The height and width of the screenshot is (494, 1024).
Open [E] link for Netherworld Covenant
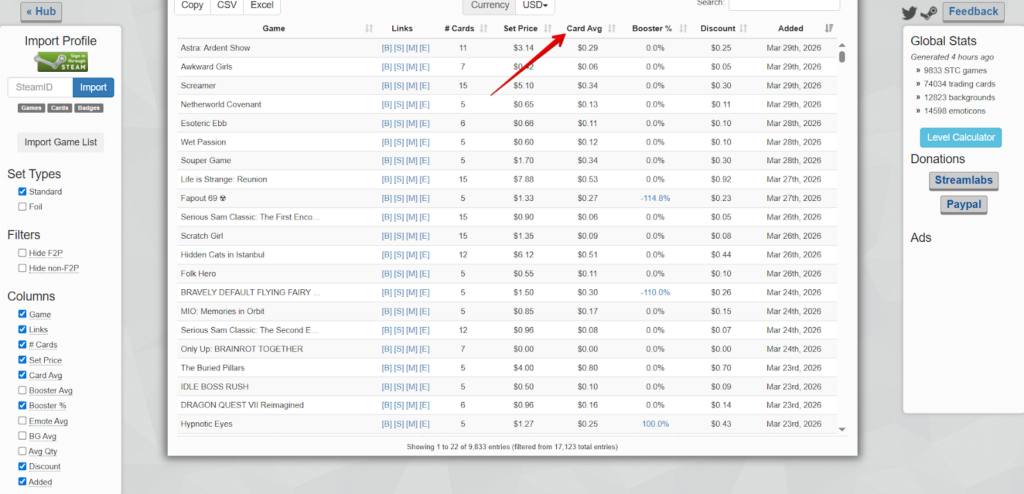[x=424, y=105]
